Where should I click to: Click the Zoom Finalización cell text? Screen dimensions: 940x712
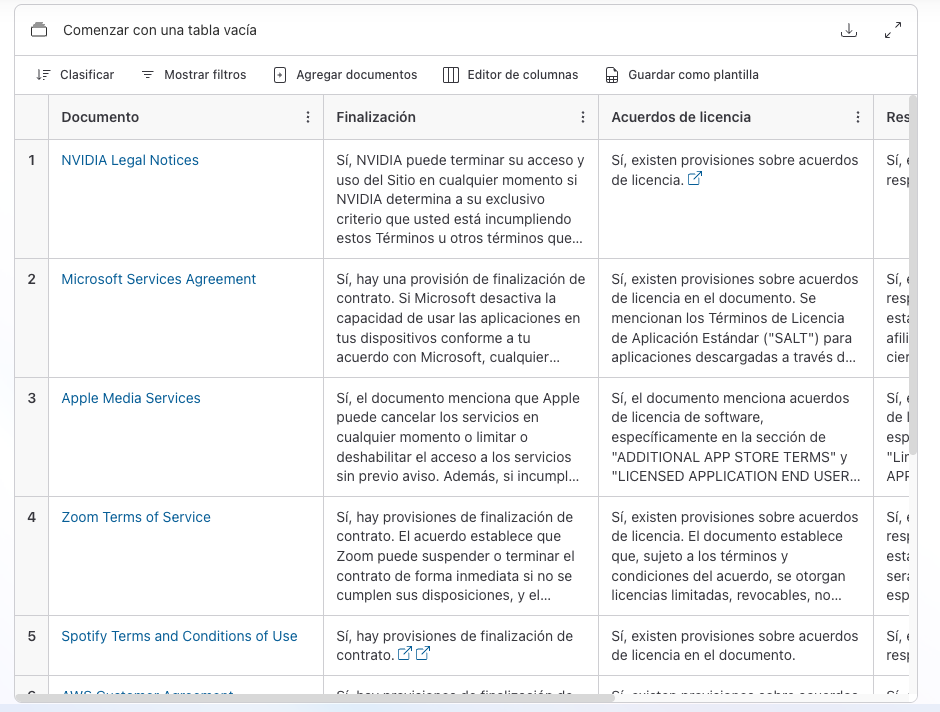456,556
